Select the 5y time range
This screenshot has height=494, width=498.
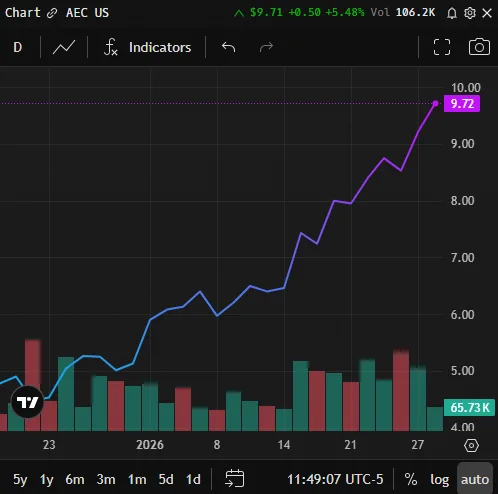(x=20, y=479)
